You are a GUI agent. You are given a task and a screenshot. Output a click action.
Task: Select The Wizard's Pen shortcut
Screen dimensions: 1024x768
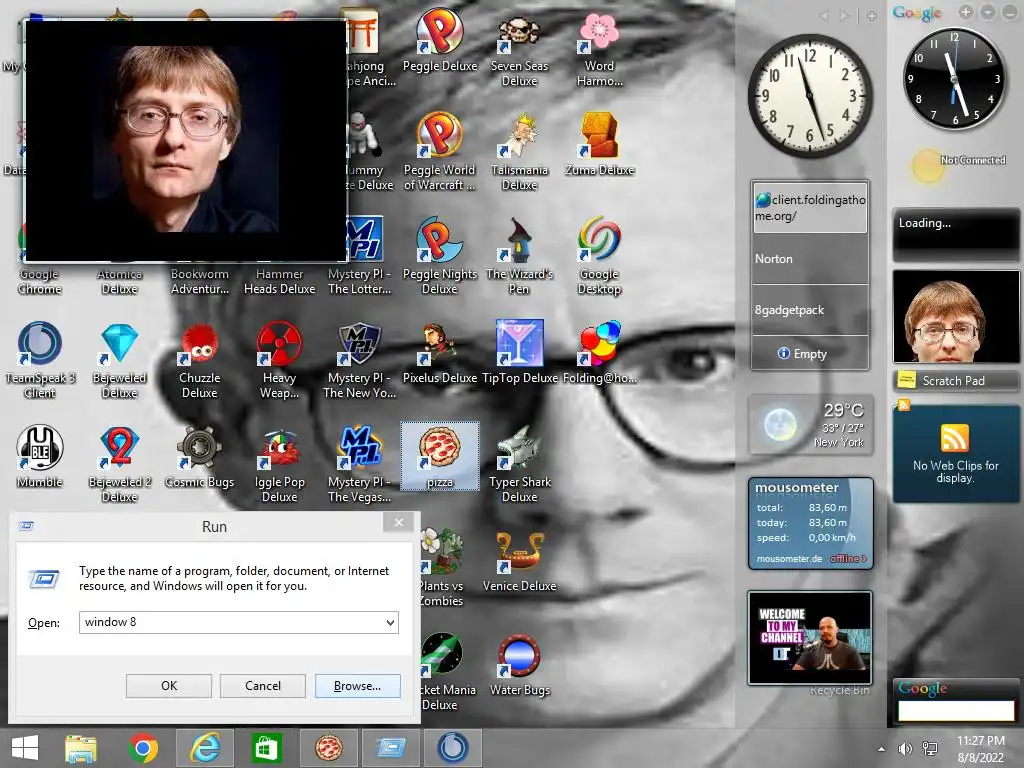pyautogui.click(x=519, y=256)
